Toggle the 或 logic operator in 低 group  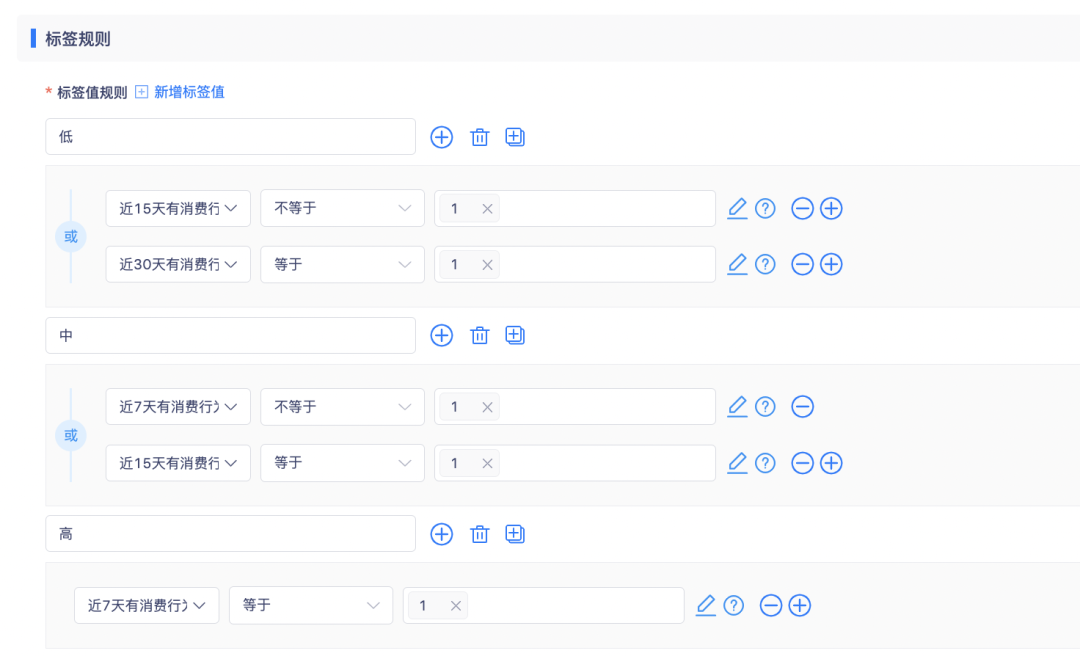tap(71, 236)
